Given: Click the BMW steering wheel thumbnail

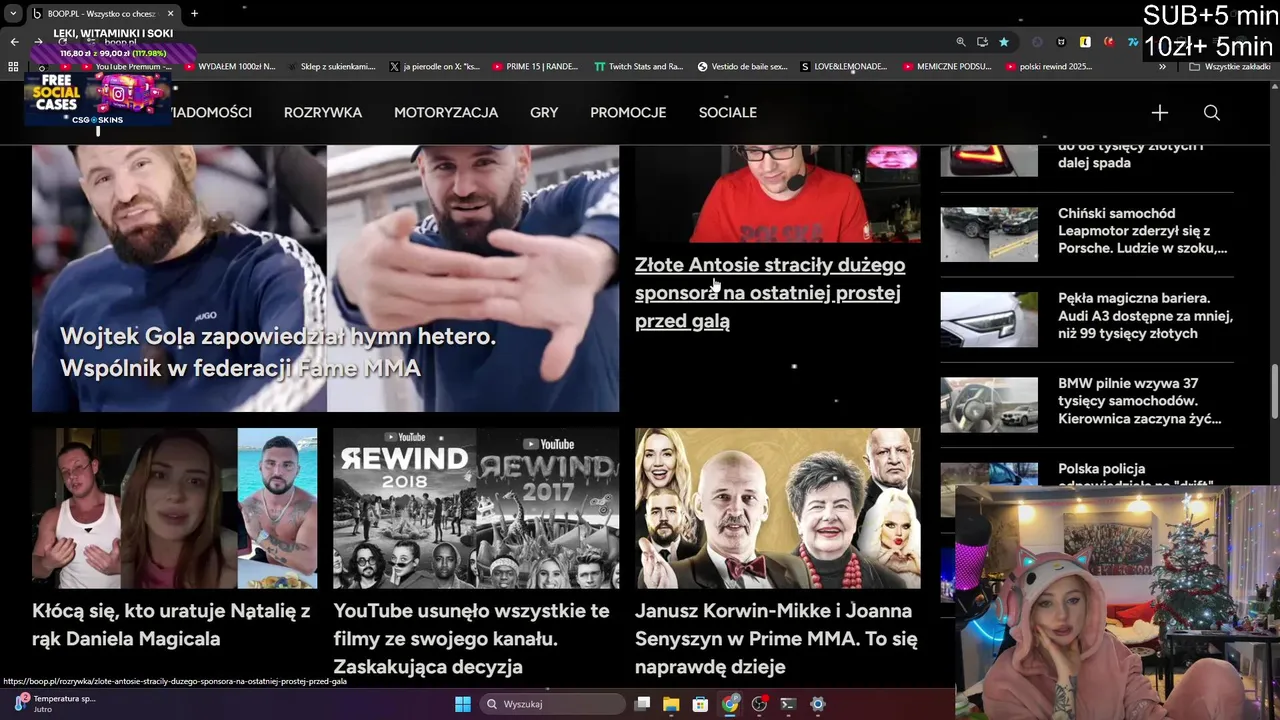Looking at the screenshot, I should point(989,404).
